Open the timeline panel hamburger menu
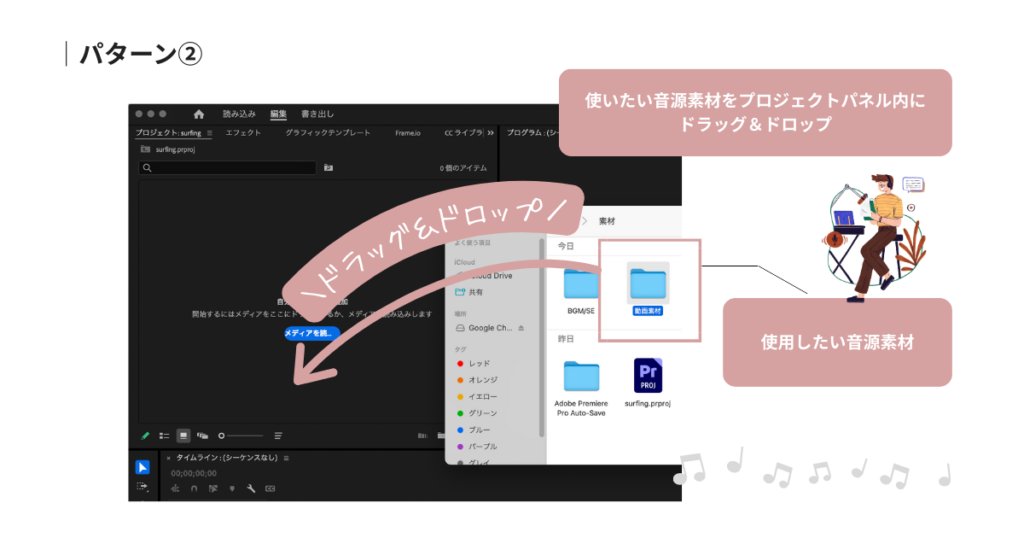 (286, 457)
